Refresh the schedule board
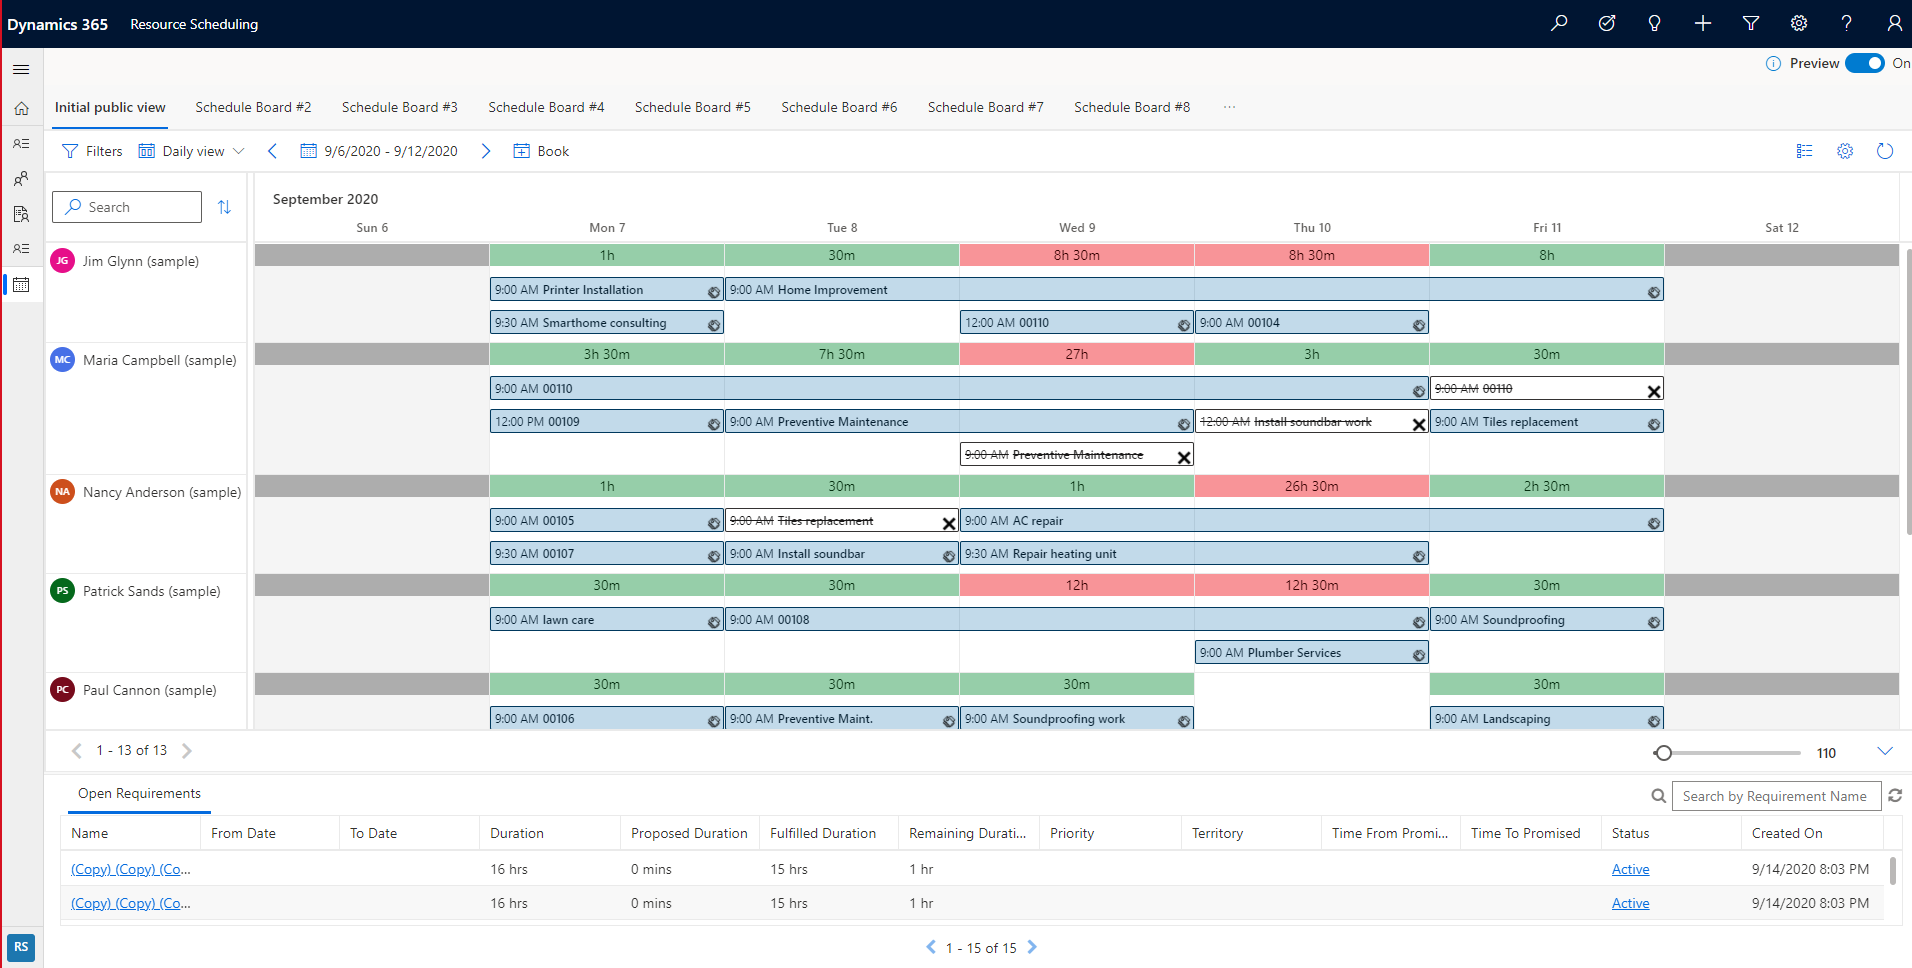The width and height of the screenshot is (1912, 968). coord(1885,151)
